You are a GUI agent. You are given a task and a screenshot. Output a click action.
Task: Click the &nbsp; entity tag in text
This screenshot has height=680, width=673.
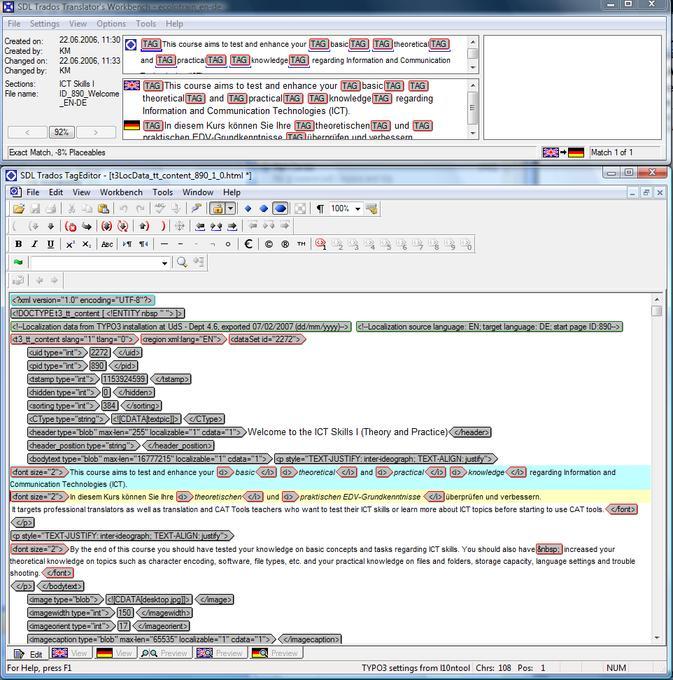point(549,549)
